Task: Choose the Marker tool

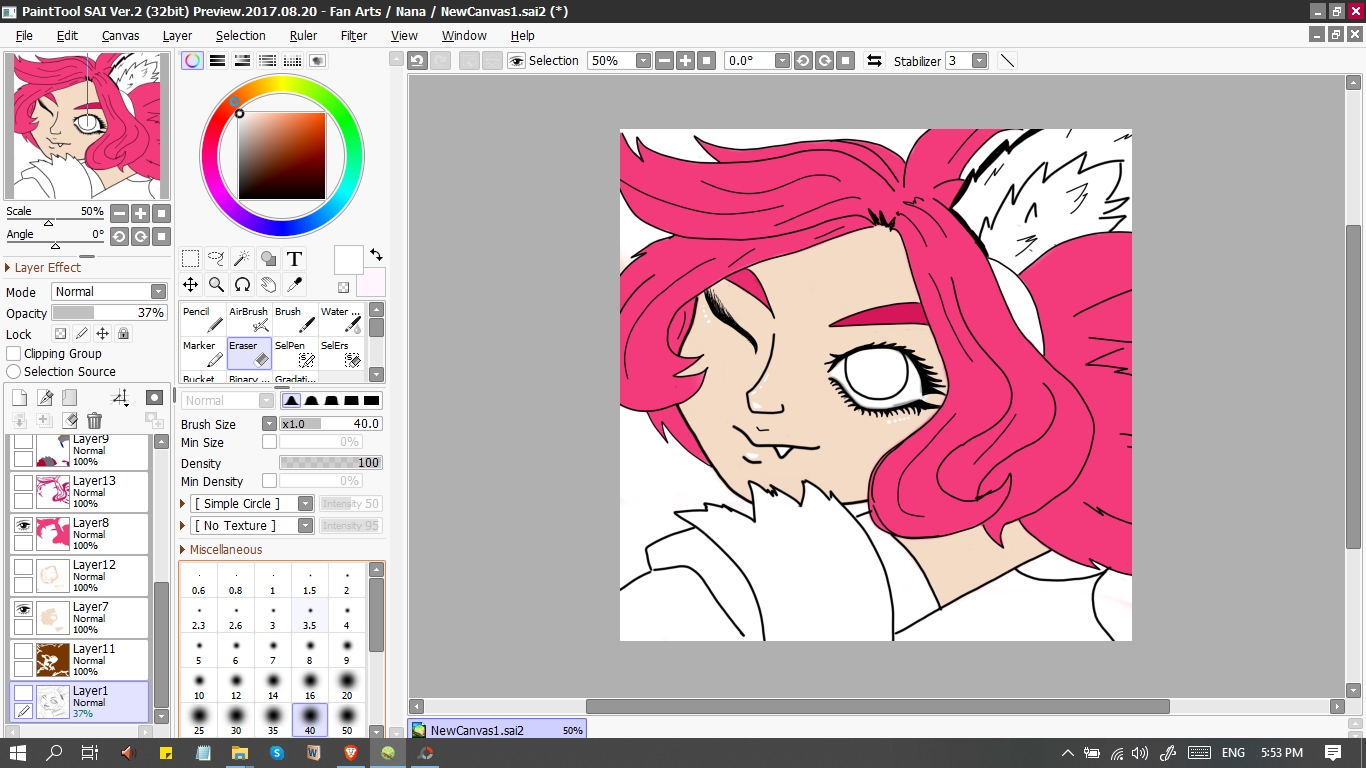Action: click(x=203, y=354)
